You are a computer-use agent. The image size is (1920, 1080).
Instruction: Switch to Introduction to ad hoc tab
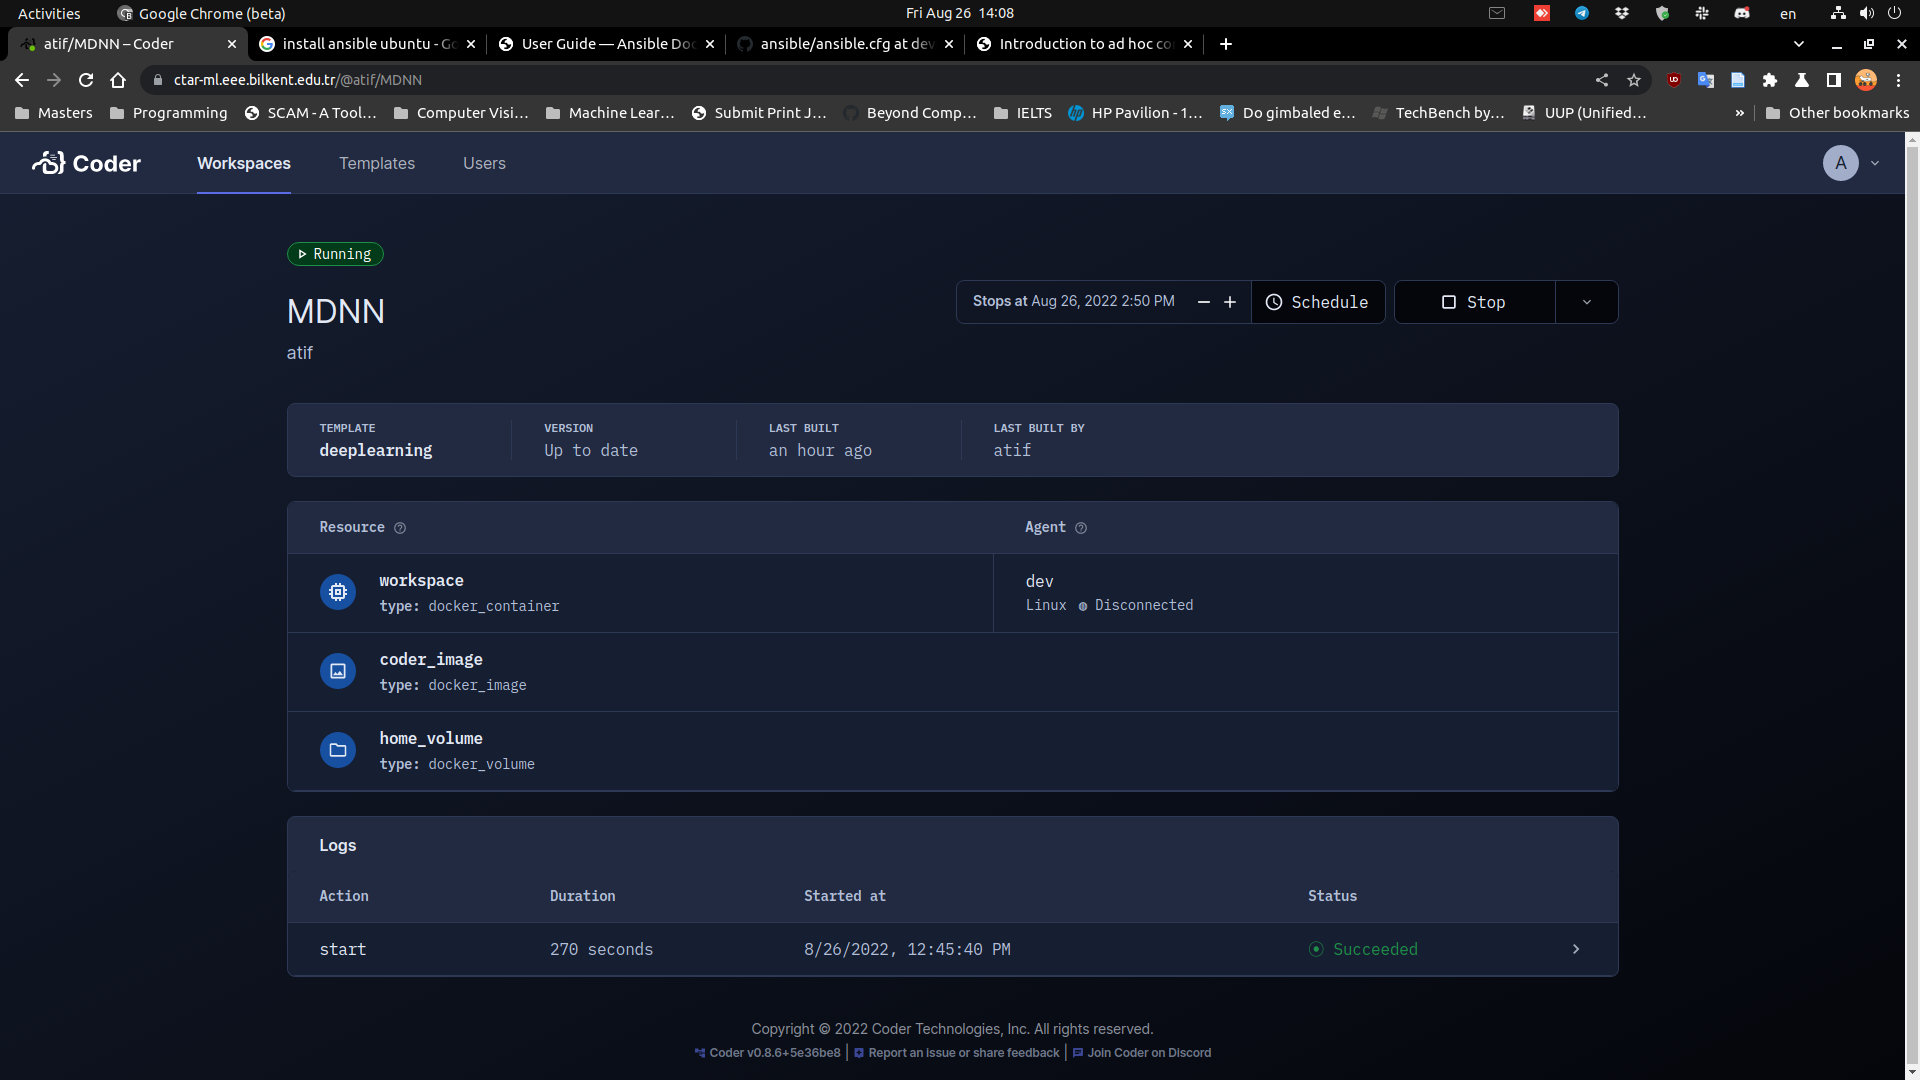point(1084,44)
